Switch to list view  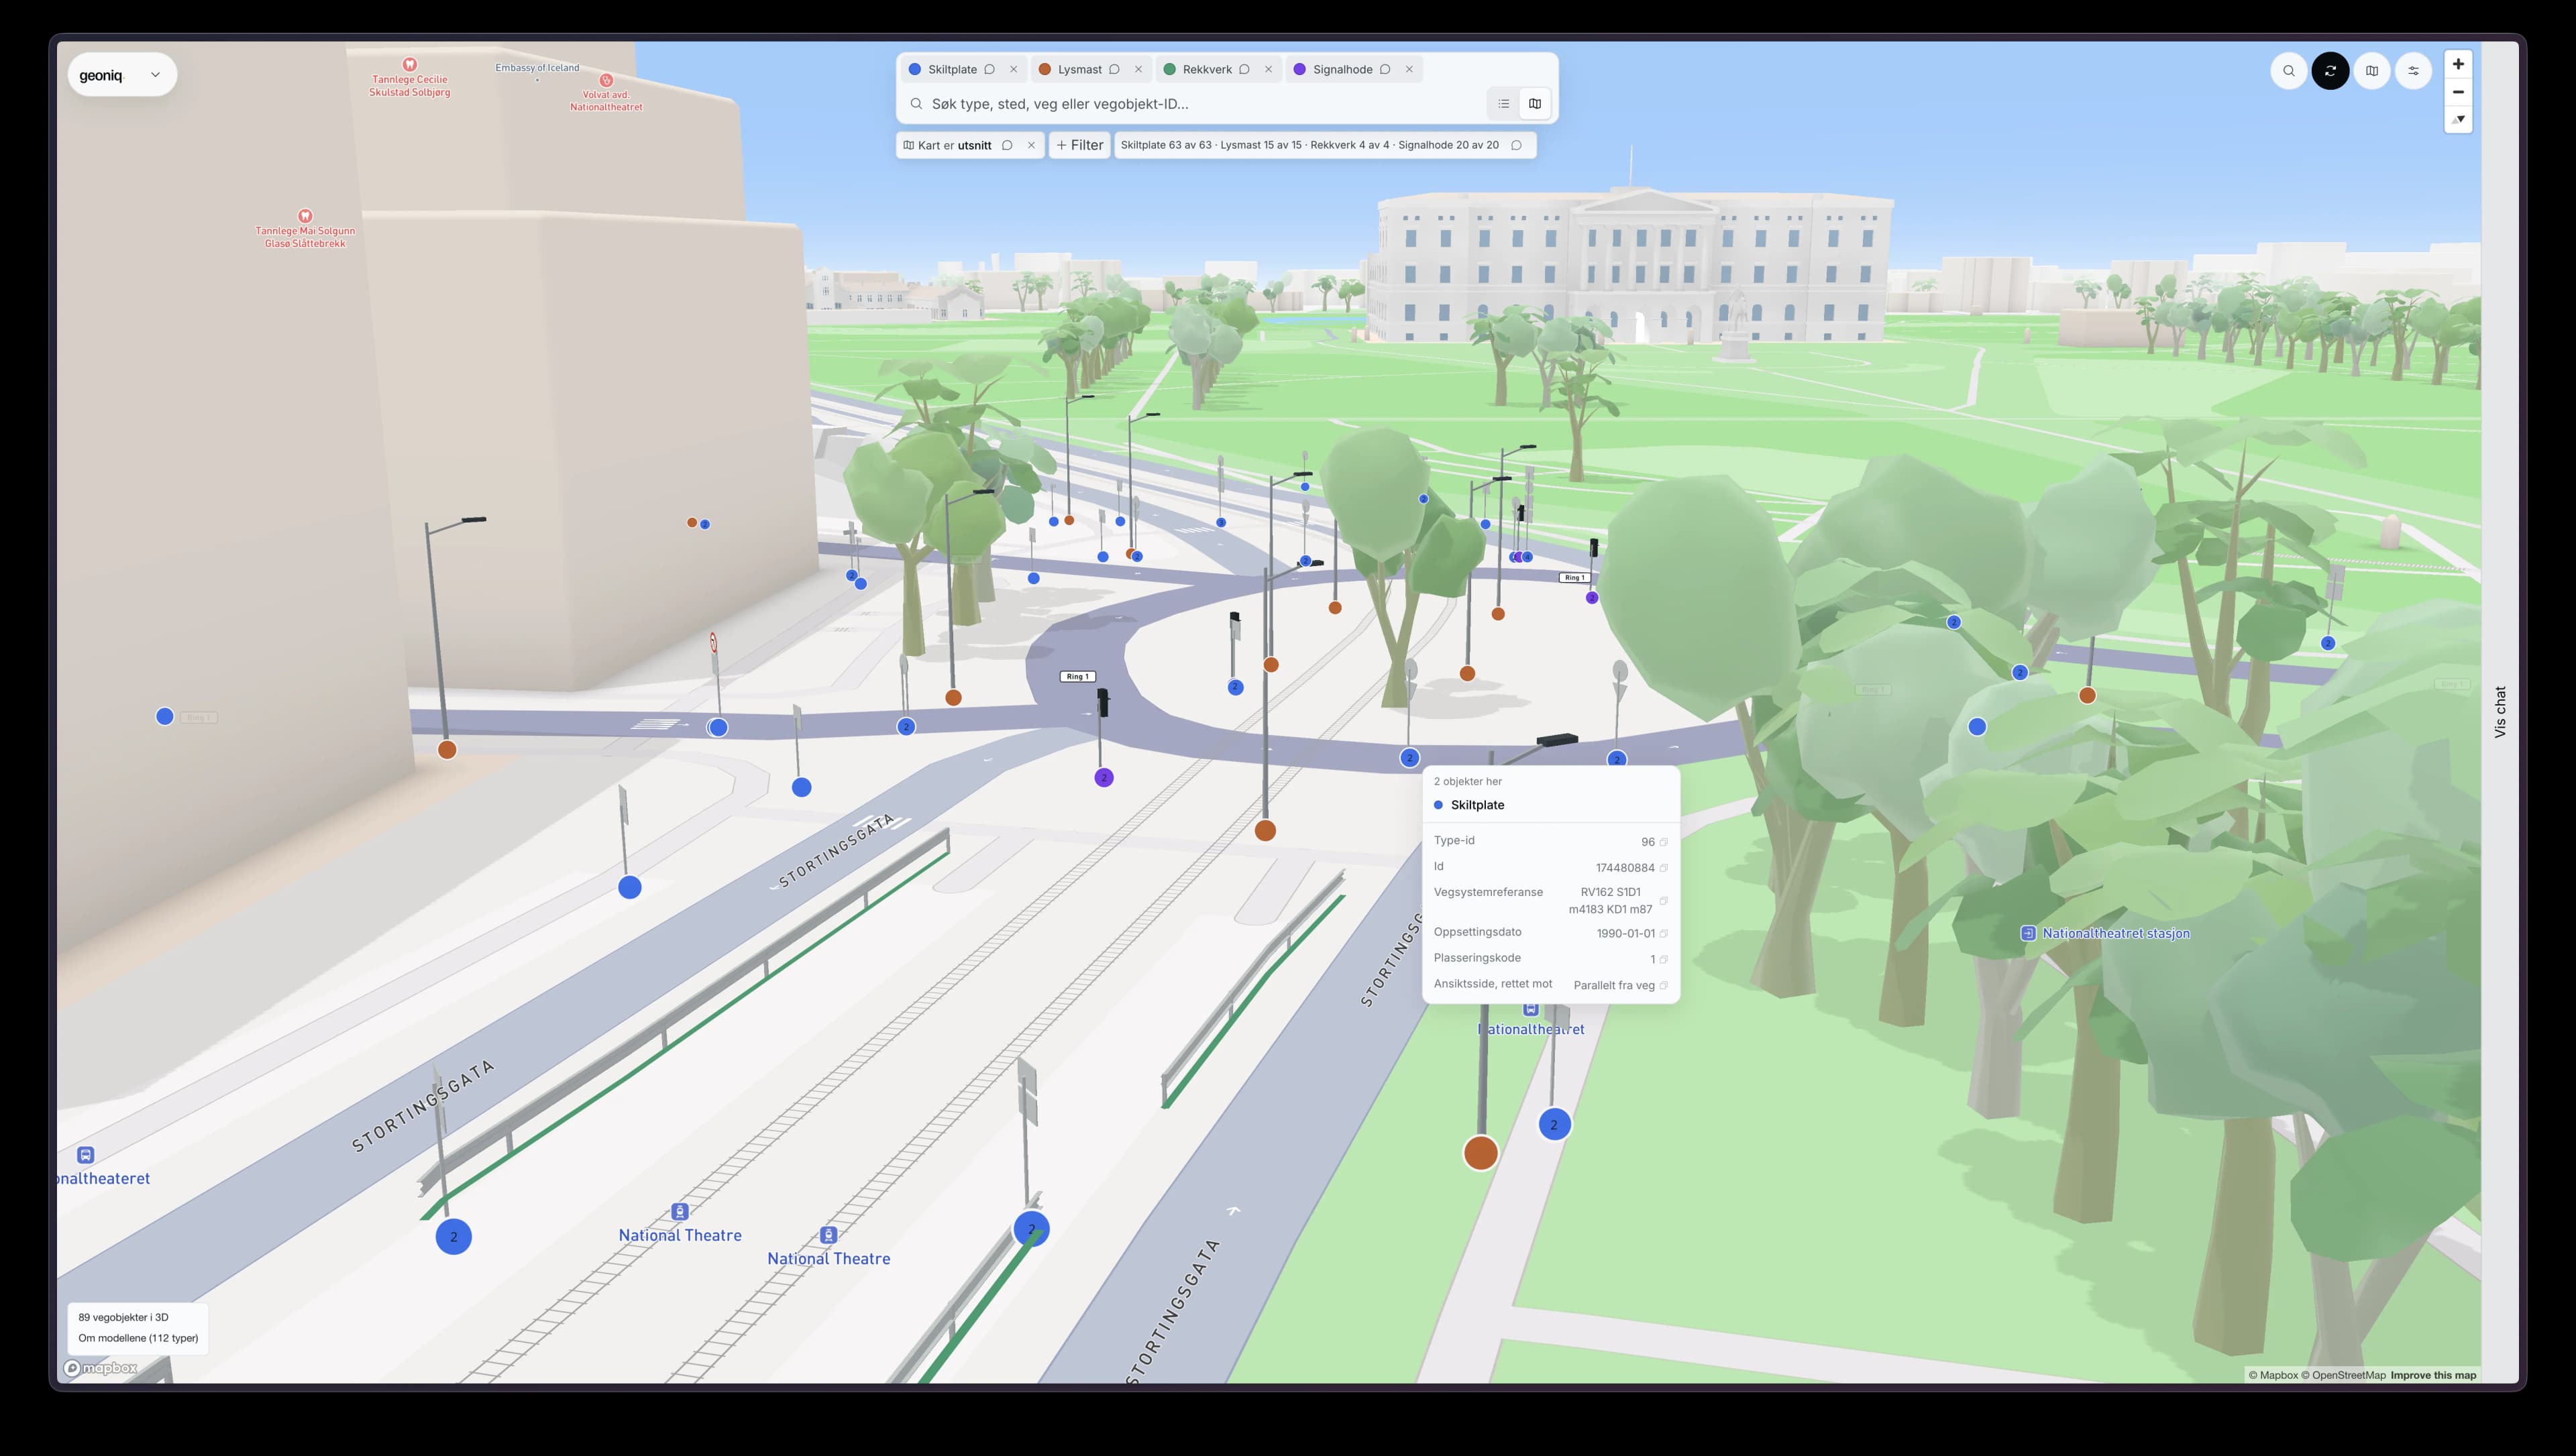pos(1503,104)
